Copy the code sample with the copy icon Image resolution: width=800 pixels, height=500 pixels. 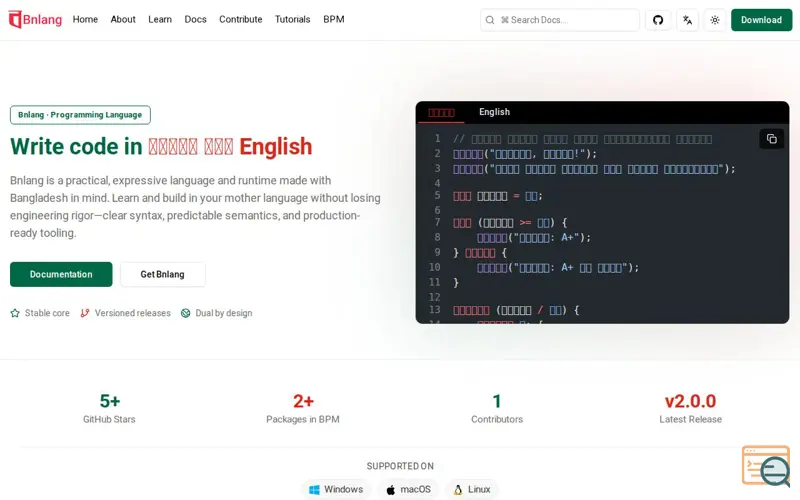771,139
